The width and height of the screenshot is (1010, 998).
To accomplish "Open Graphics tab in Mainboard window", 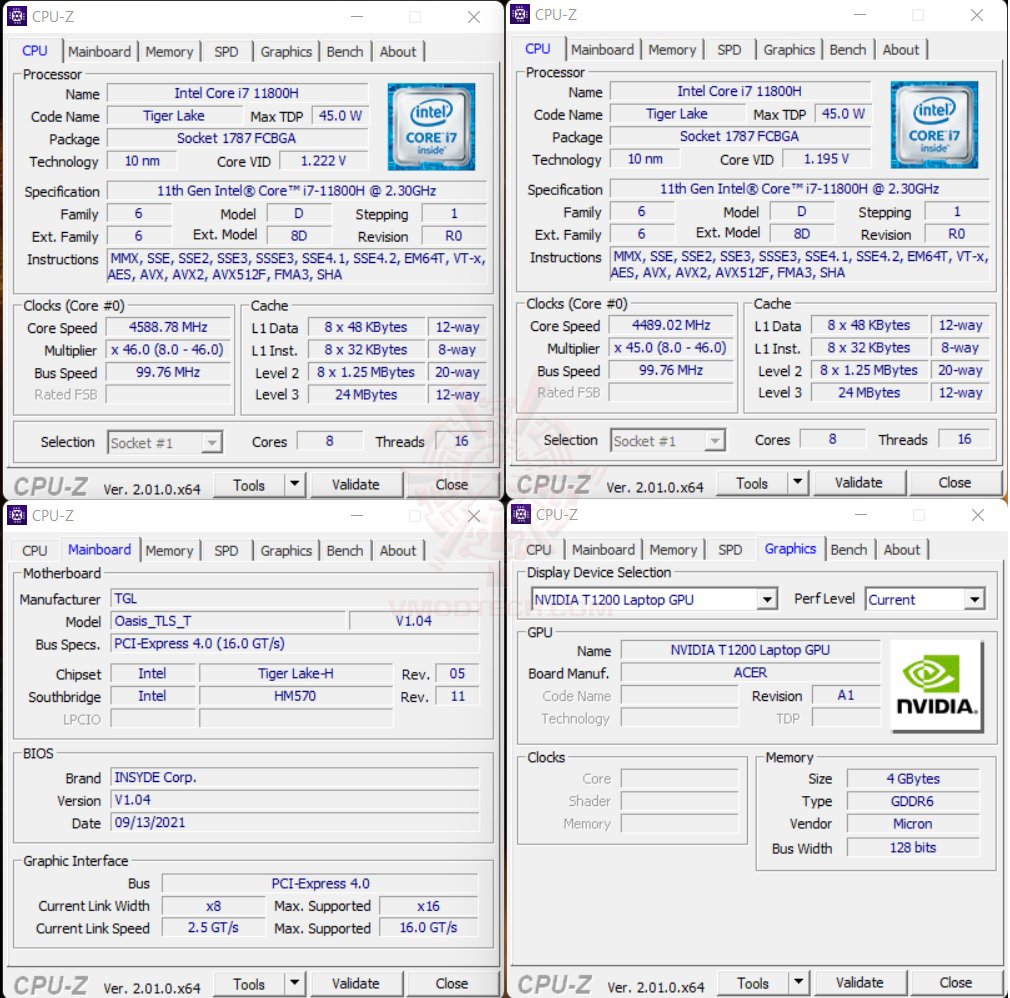I will click(286, 551).
